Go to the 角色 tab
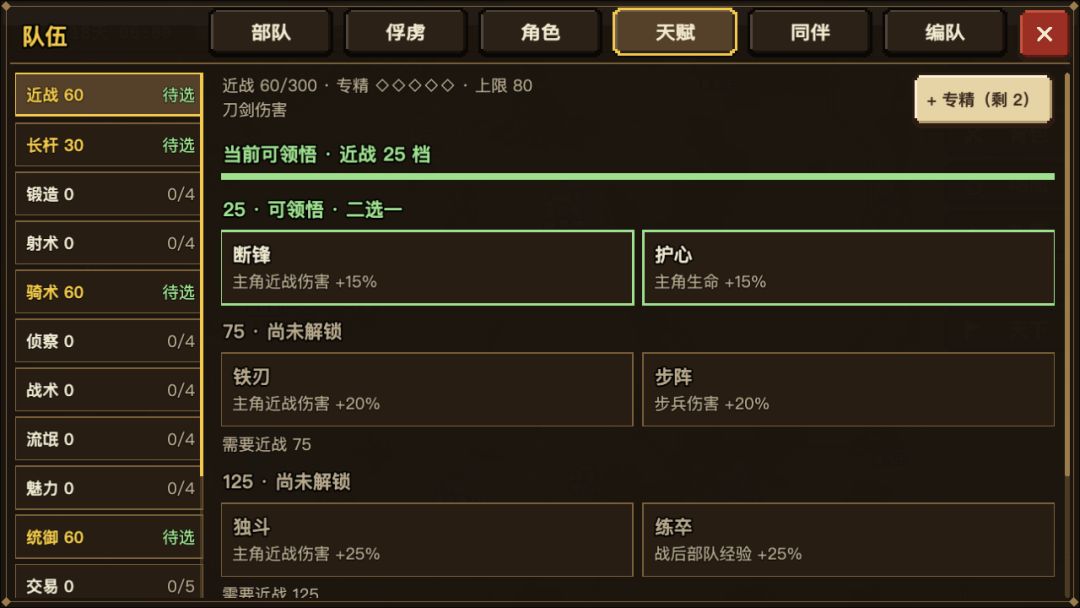This screenshot has height=608, width=1080. click(541, 32)
